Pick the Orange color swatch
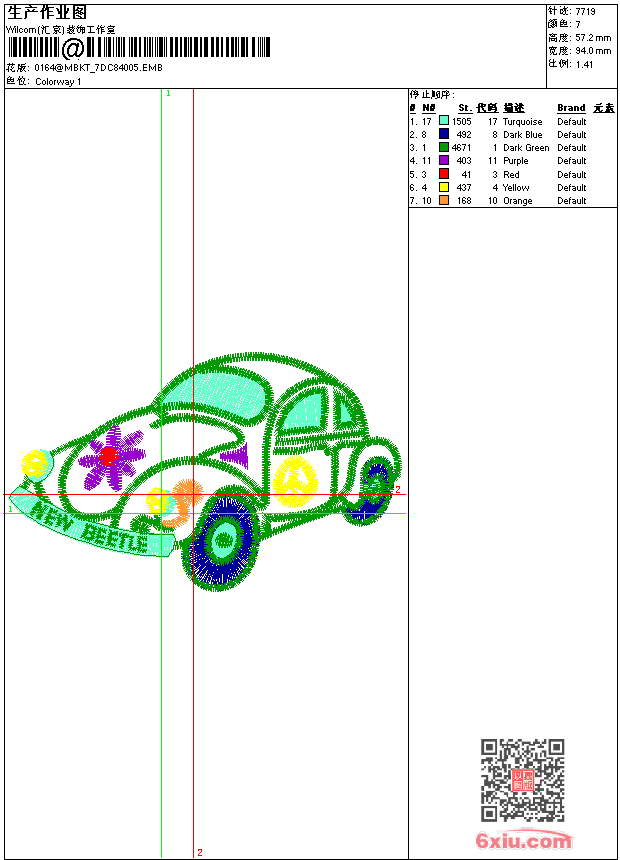 point(444,200)
